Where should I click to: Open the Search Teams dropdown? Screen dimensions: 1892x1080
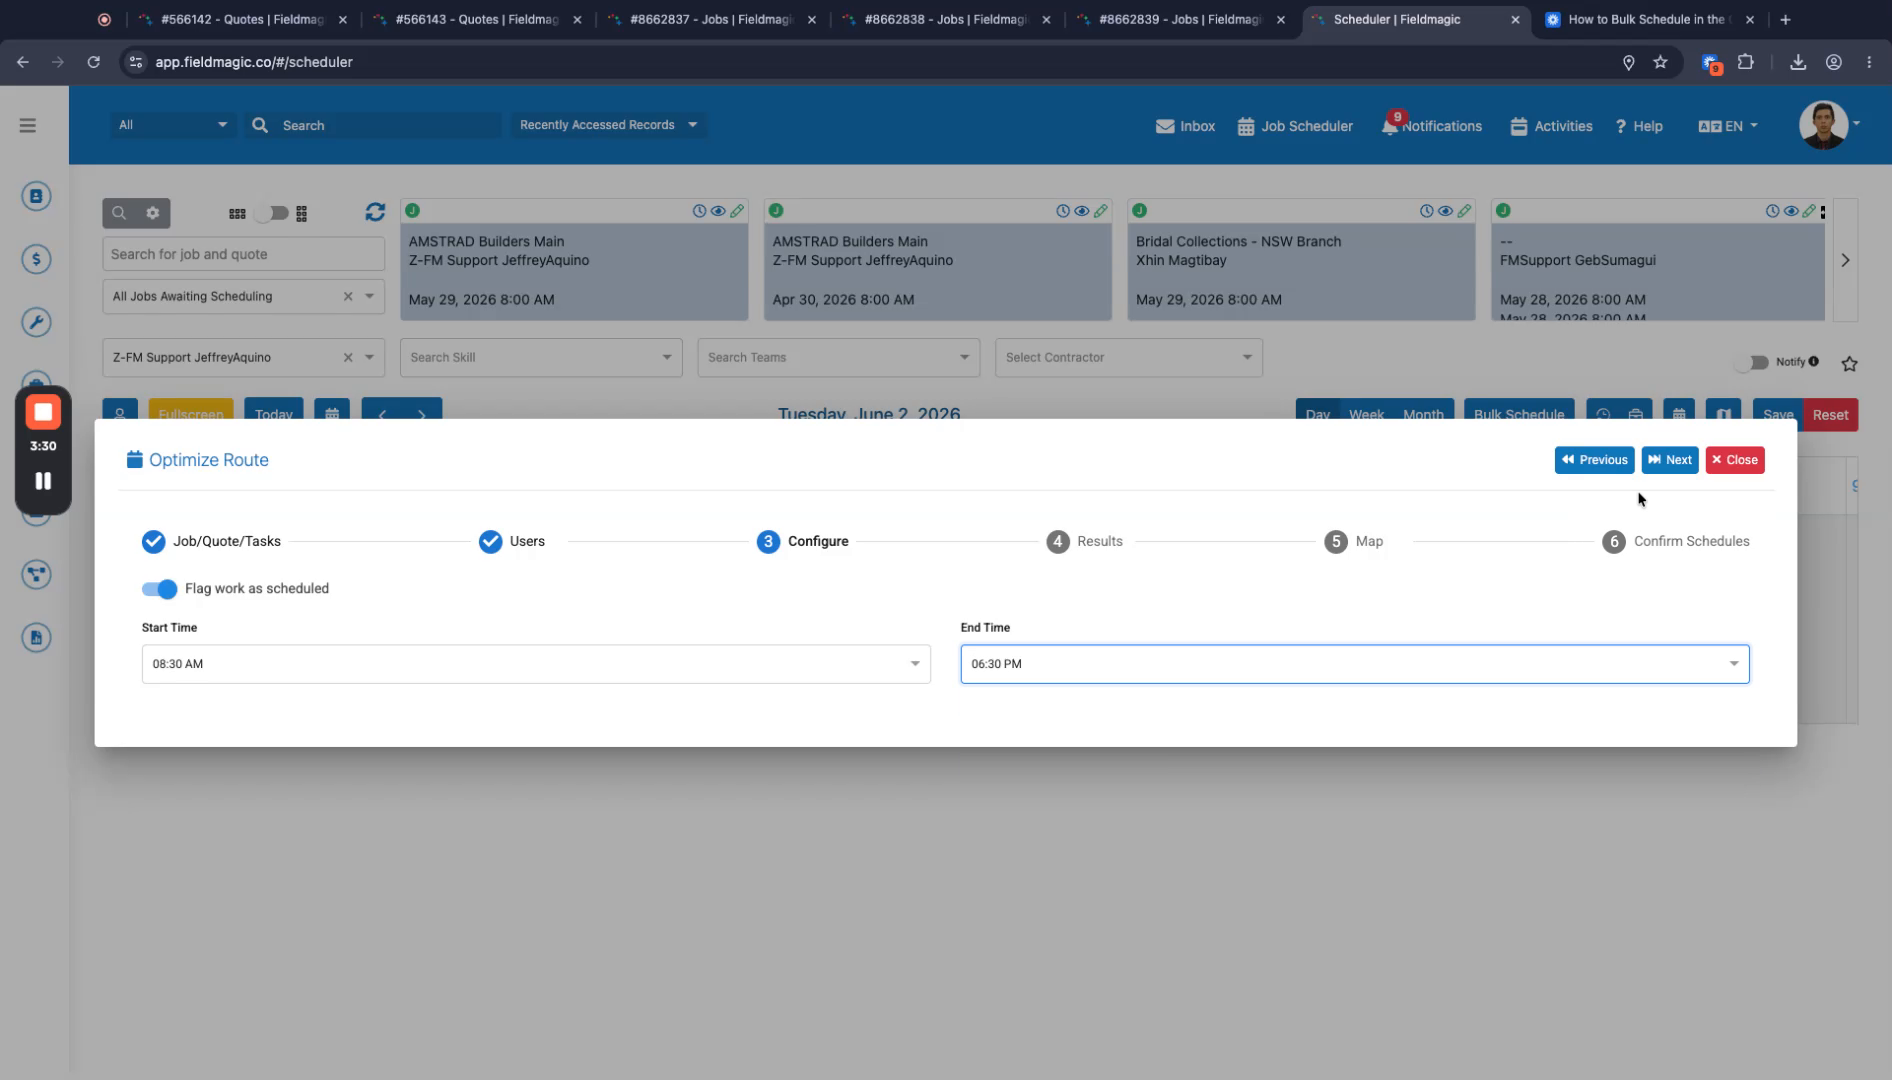(838, 357)
